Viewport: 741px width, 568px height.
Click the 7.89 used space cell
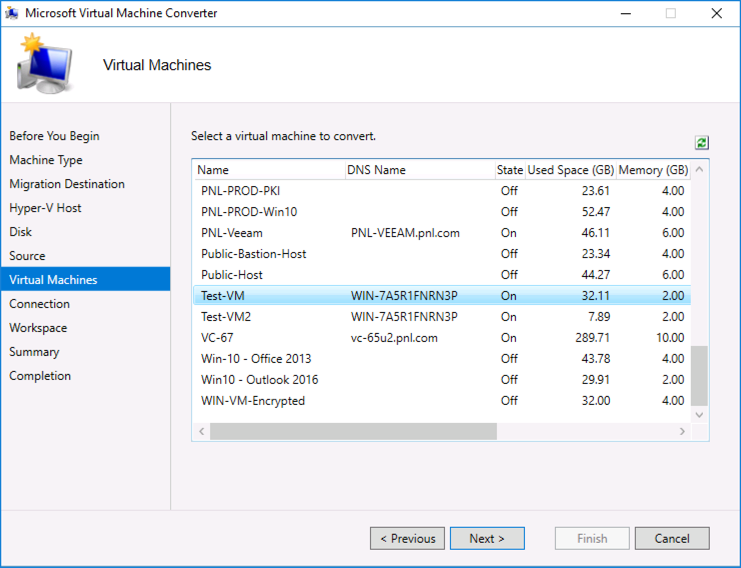click(599, 317)
